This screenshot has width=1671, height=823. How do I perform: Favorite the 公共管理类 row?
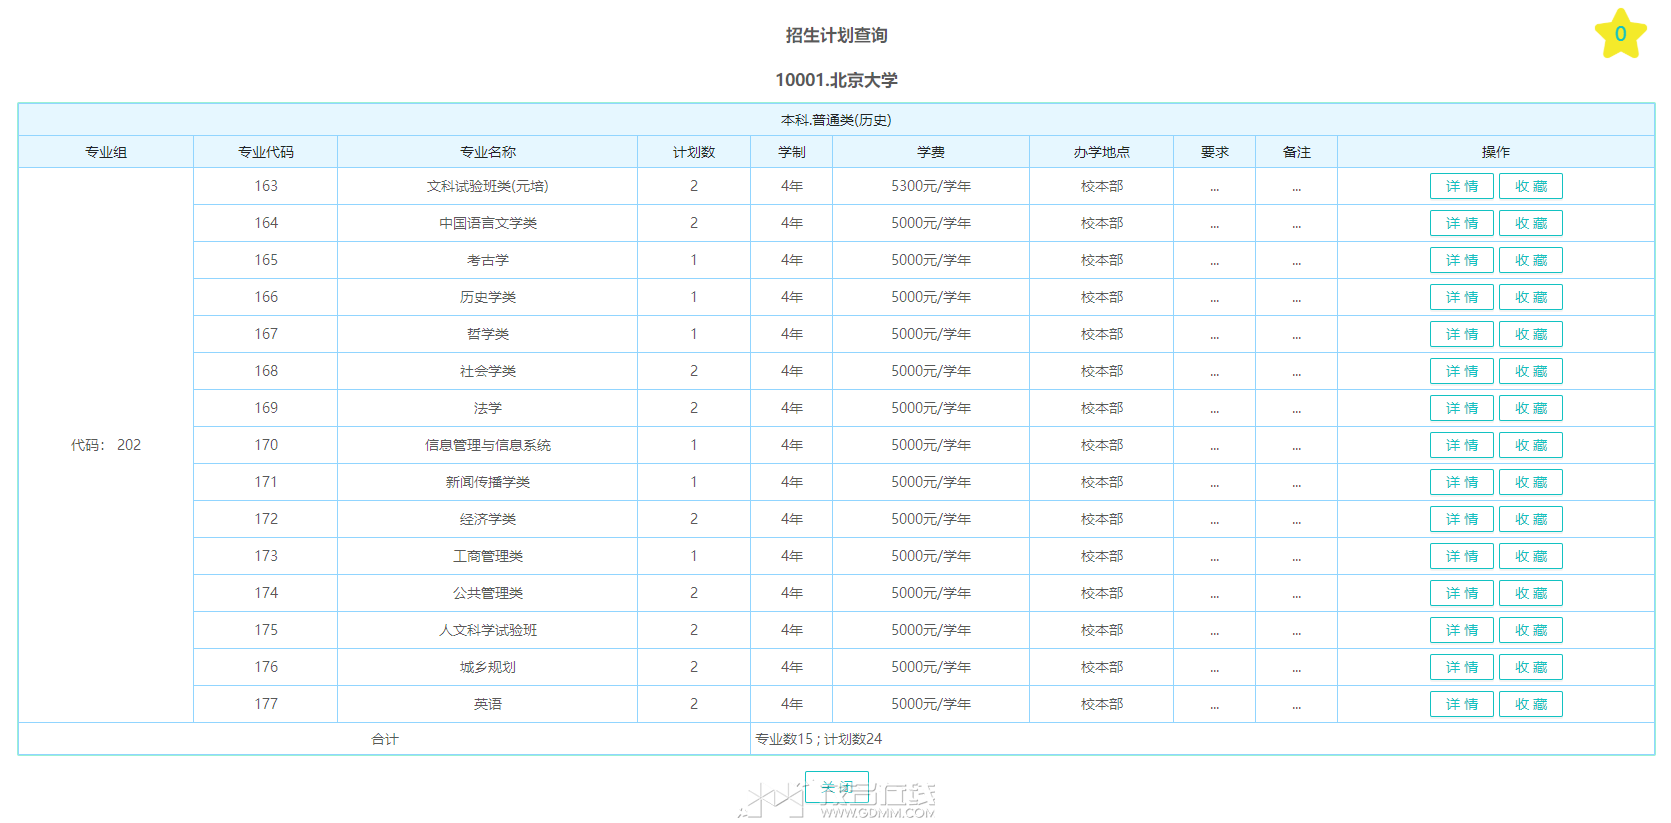coord(1530,593)
